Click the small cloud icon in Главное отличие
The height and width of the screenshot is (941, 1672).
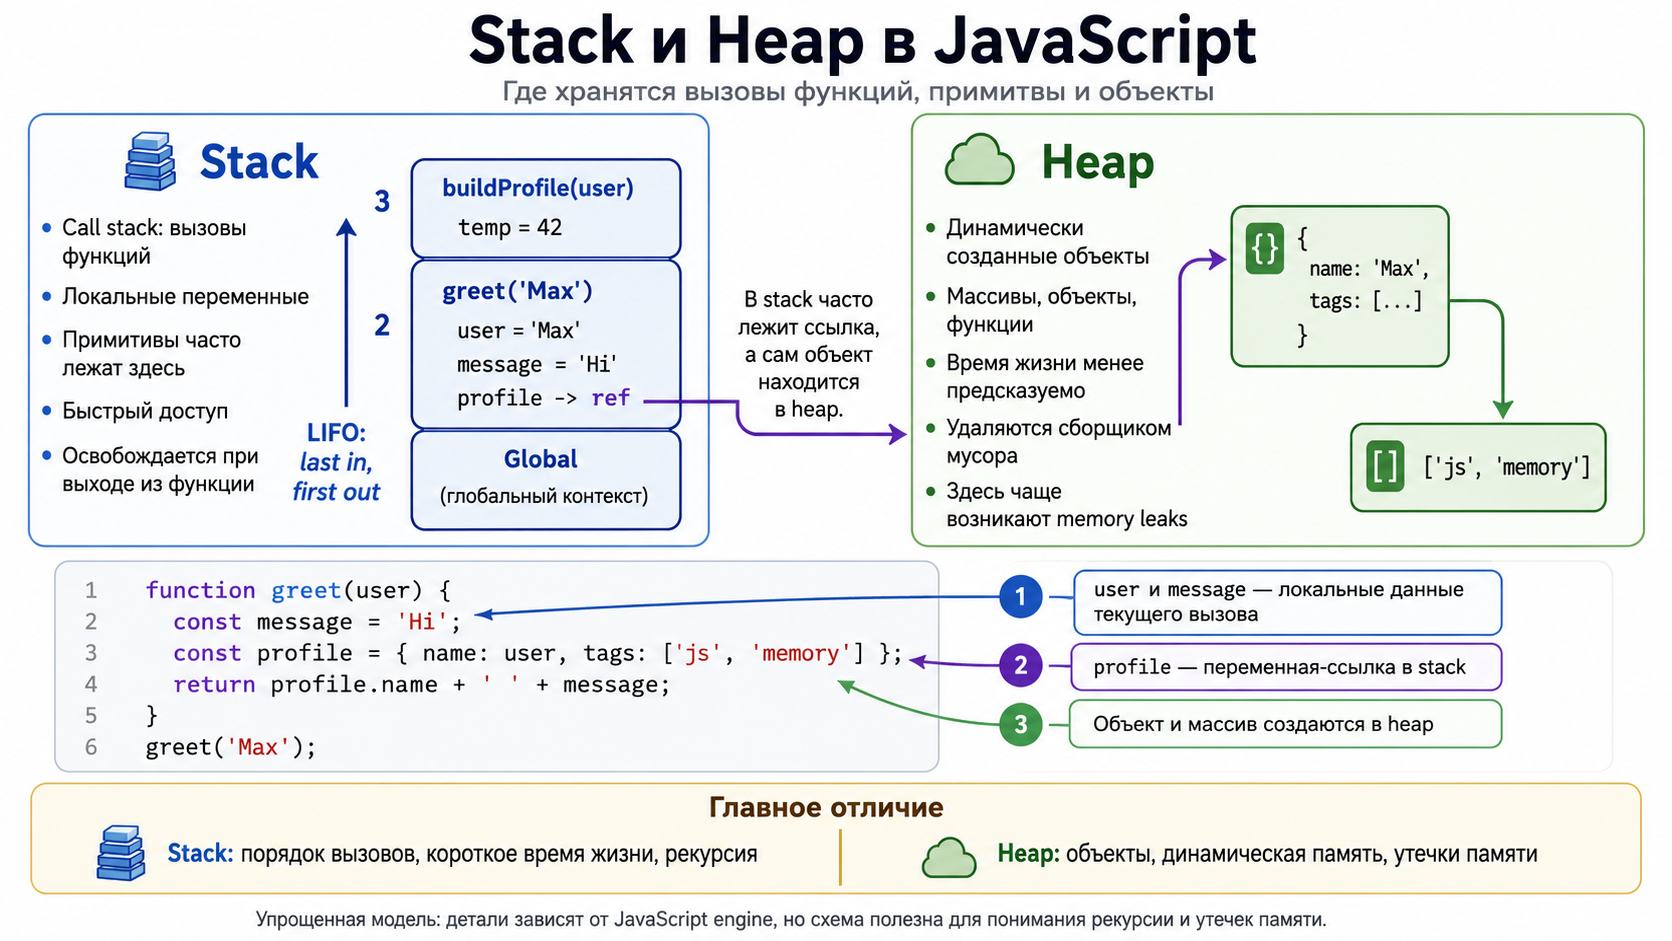pos(949,857)
